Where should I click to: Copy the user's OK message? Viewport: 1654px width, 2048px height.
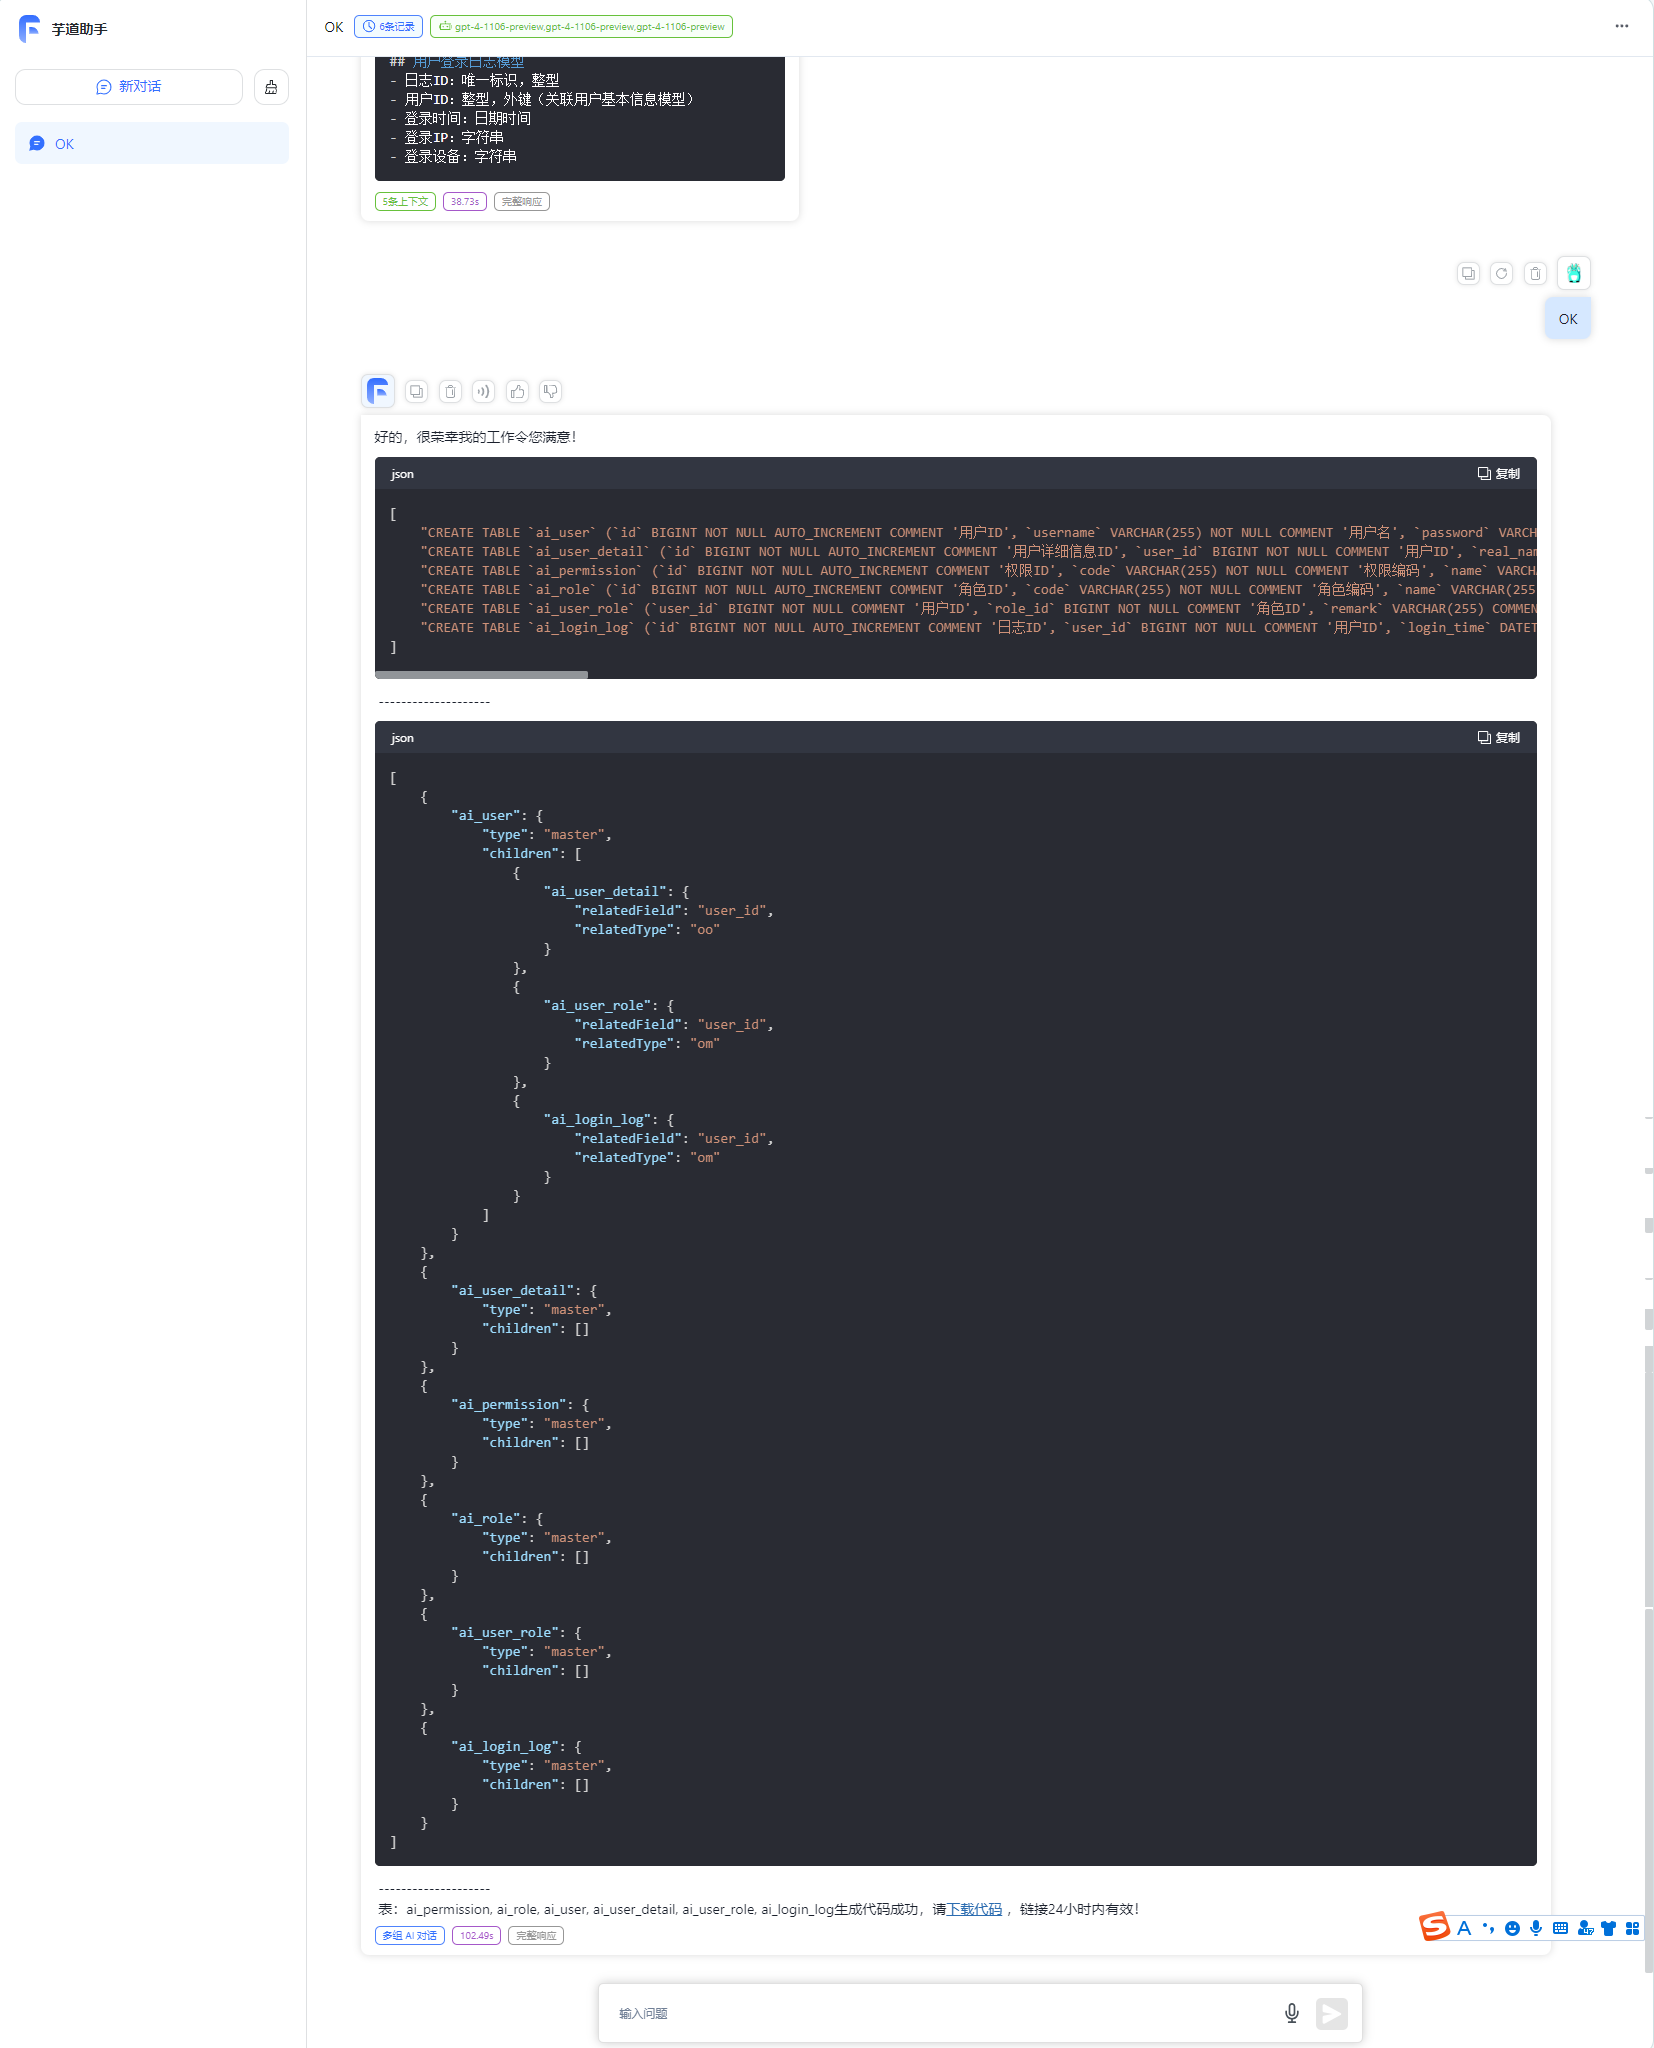[x=1468, y=273]
